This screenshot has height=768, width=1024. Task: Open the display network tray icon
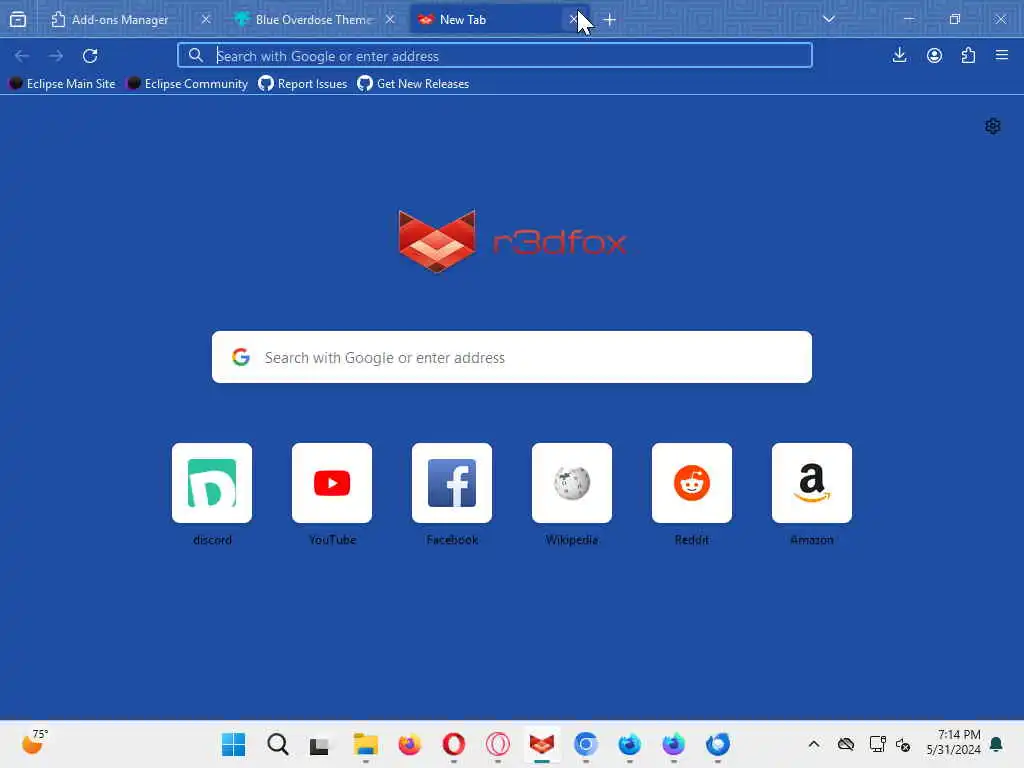pyautogui.click(x=877, y=744)
